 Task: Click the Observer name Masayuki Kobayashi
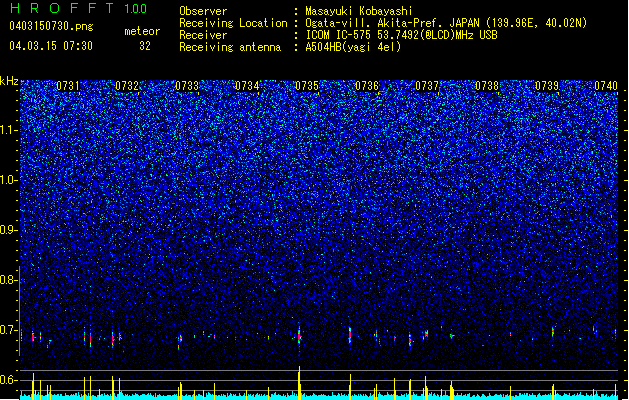(x=359, y=11)
